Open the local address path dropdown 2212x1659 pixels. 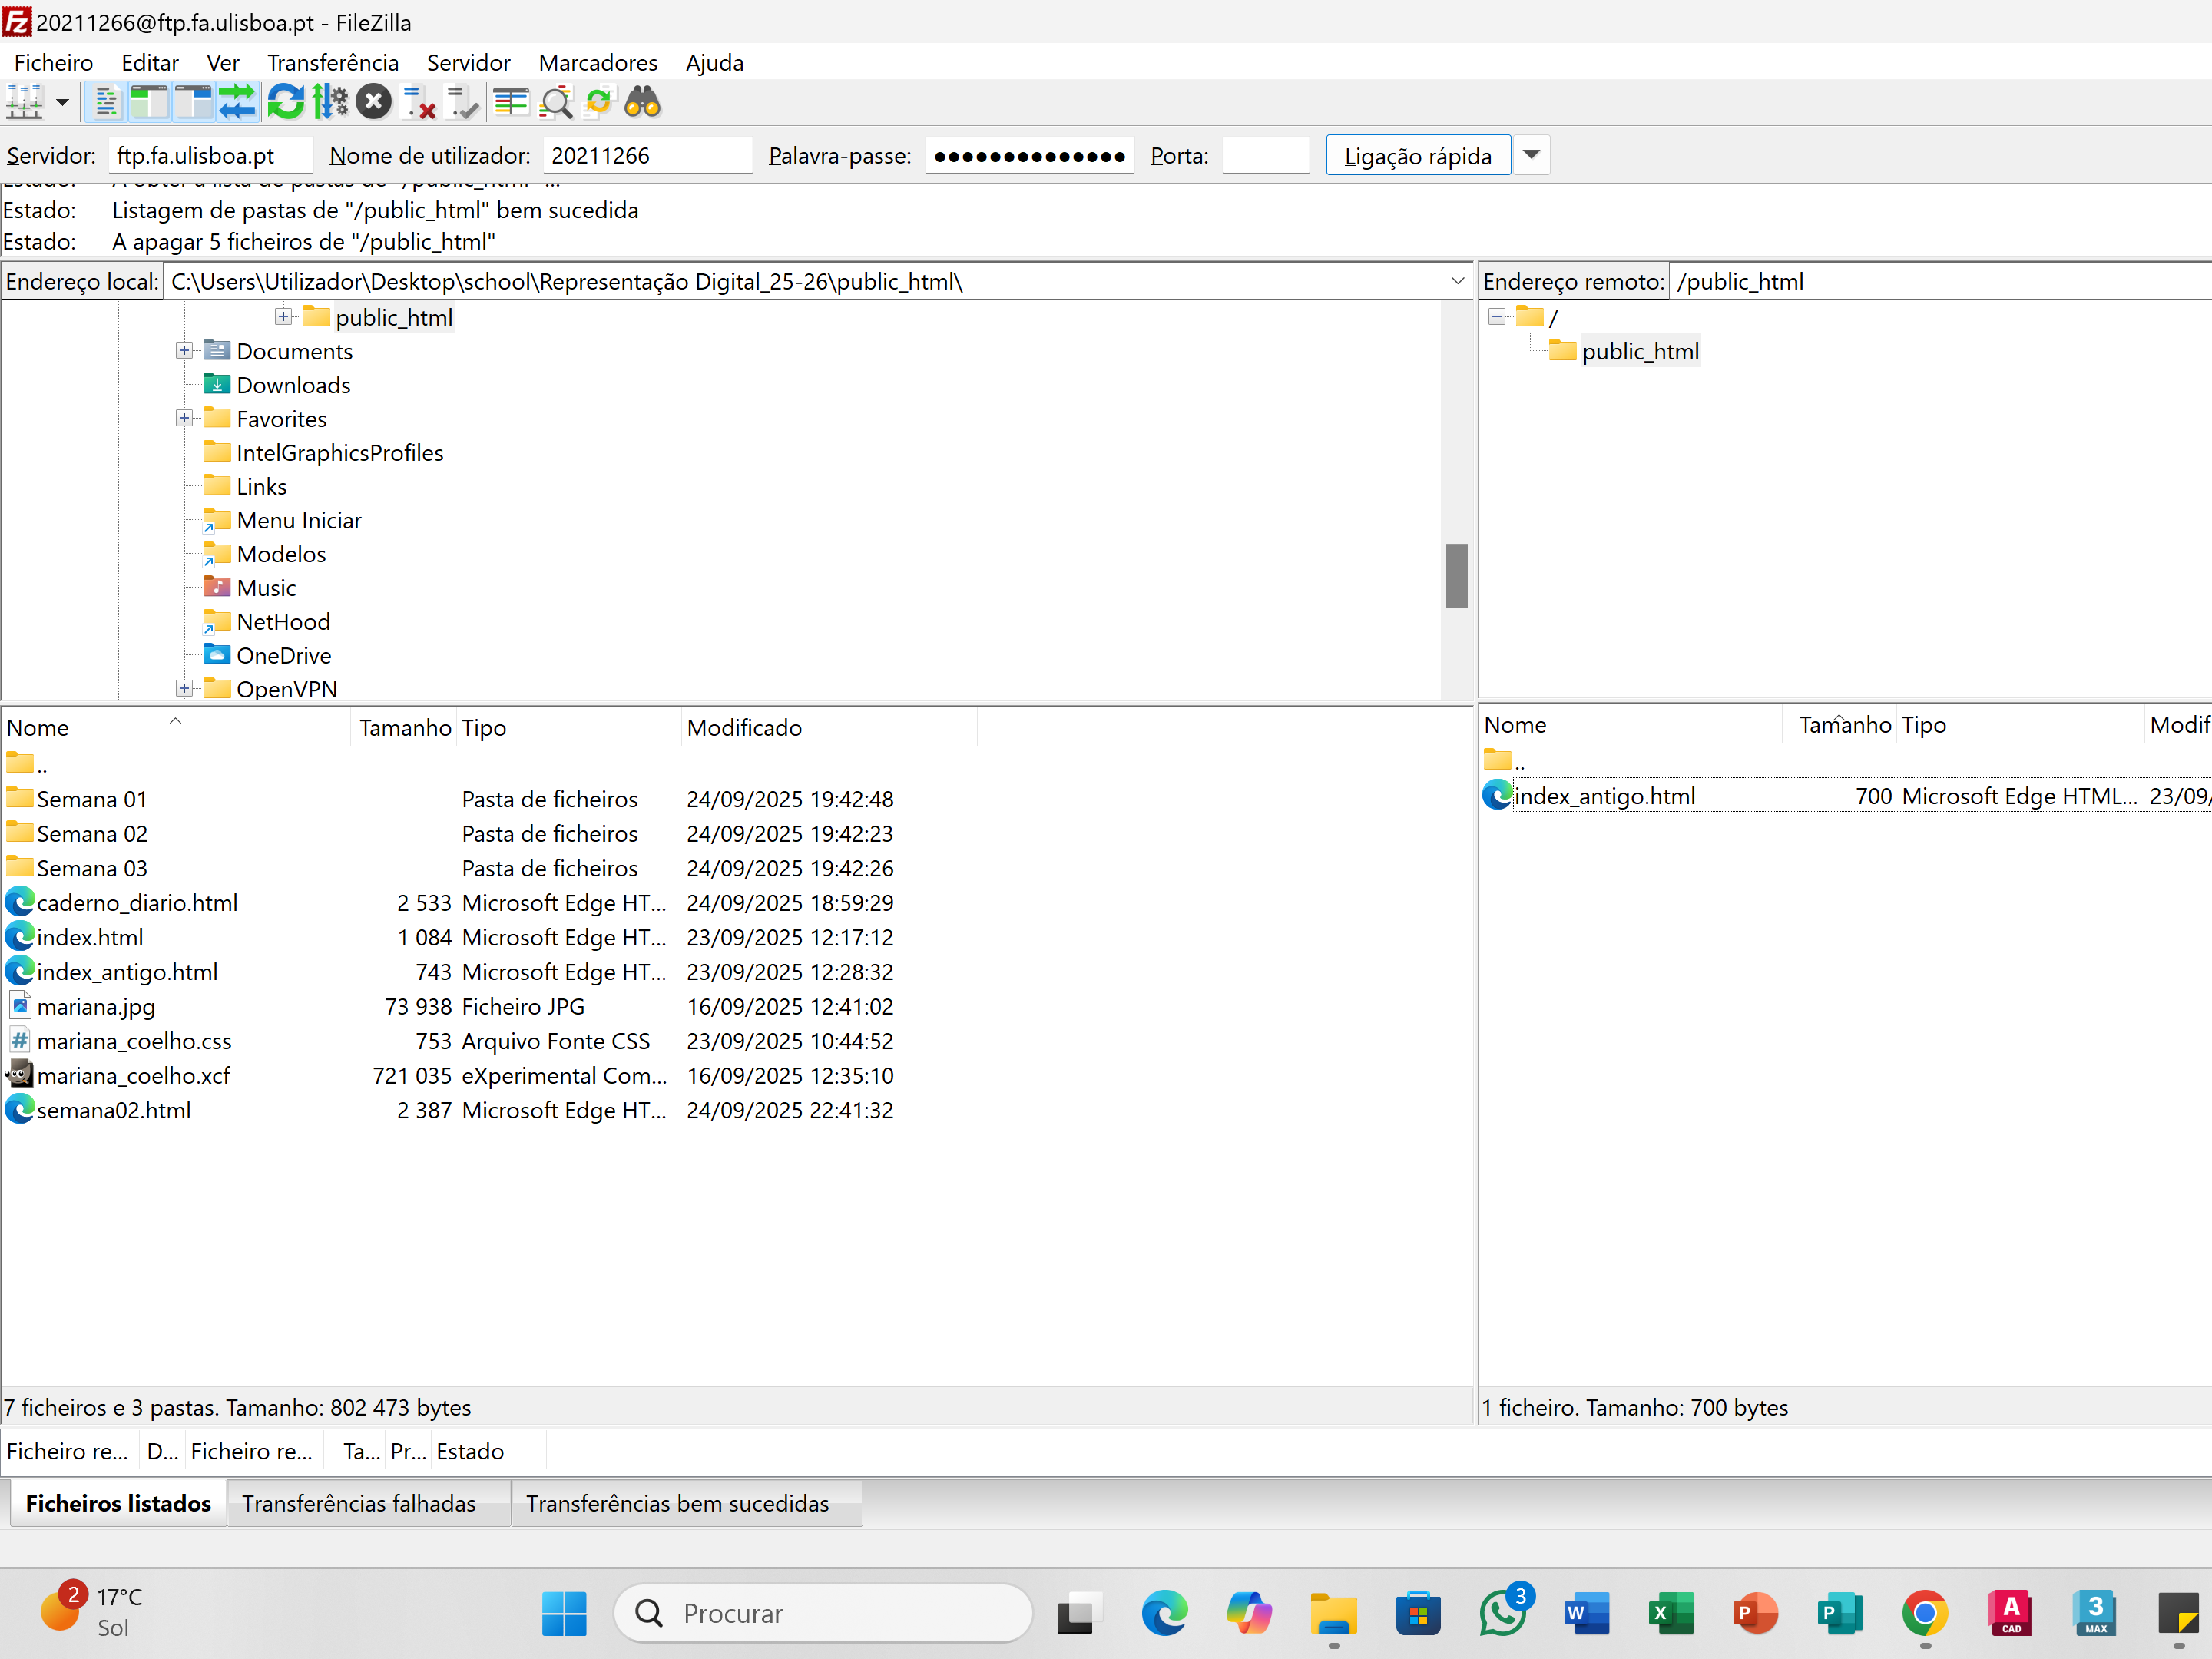1457,282
